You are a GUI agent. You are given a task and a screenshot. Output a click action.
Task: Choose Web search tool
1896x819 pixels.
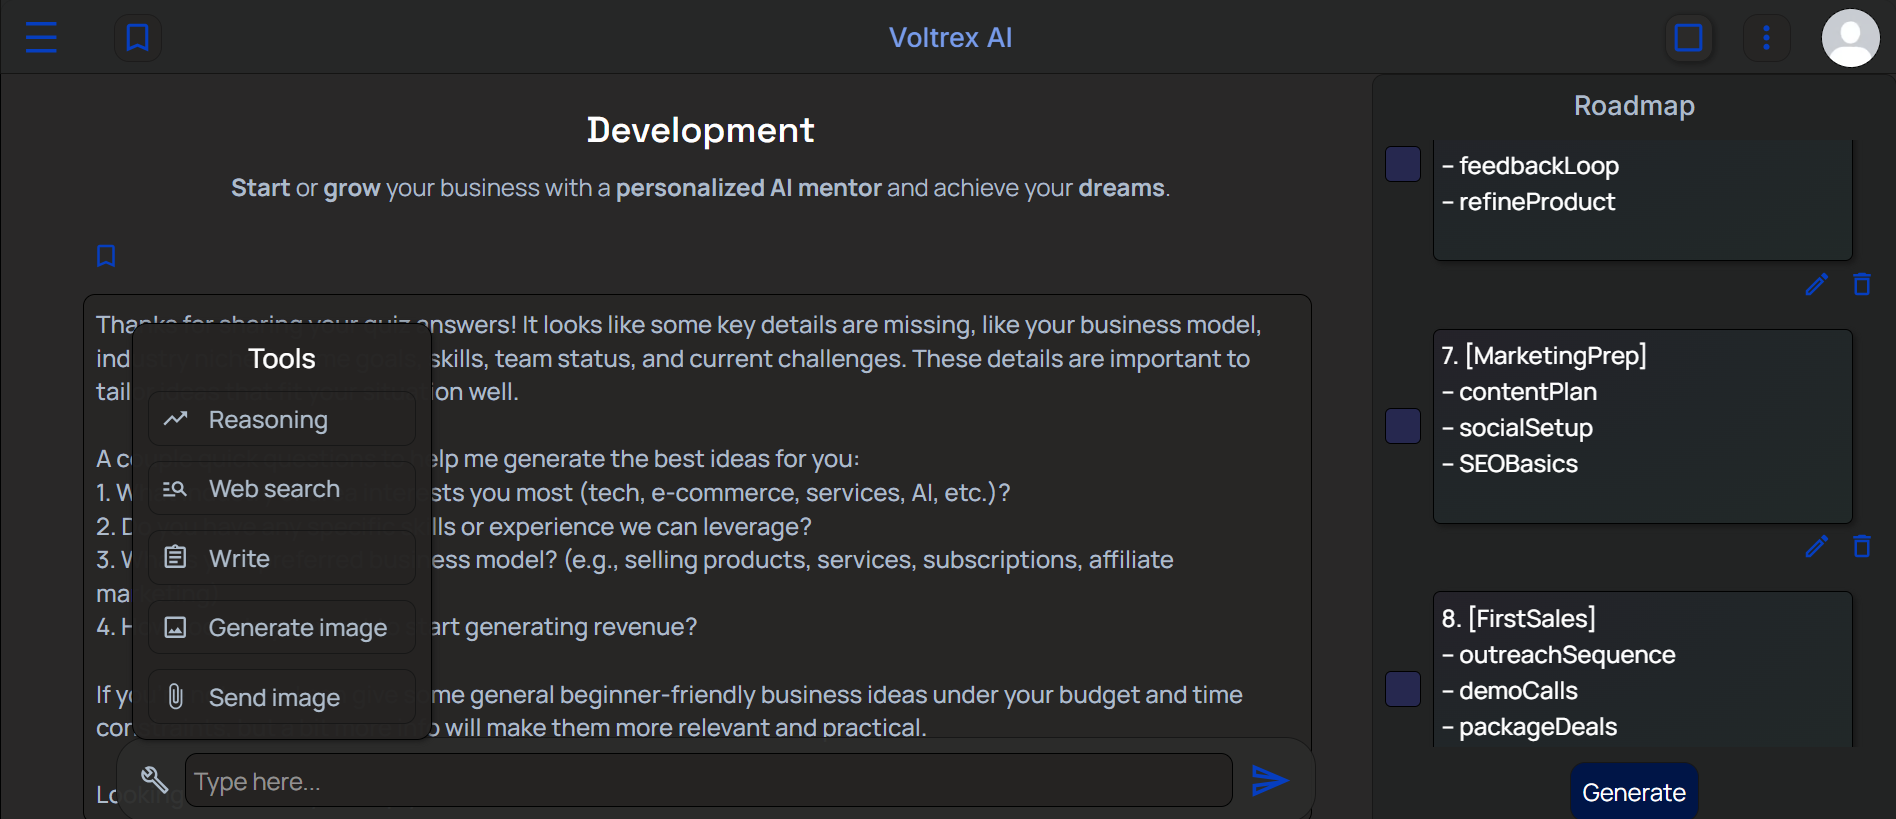[x=282, y=488]
